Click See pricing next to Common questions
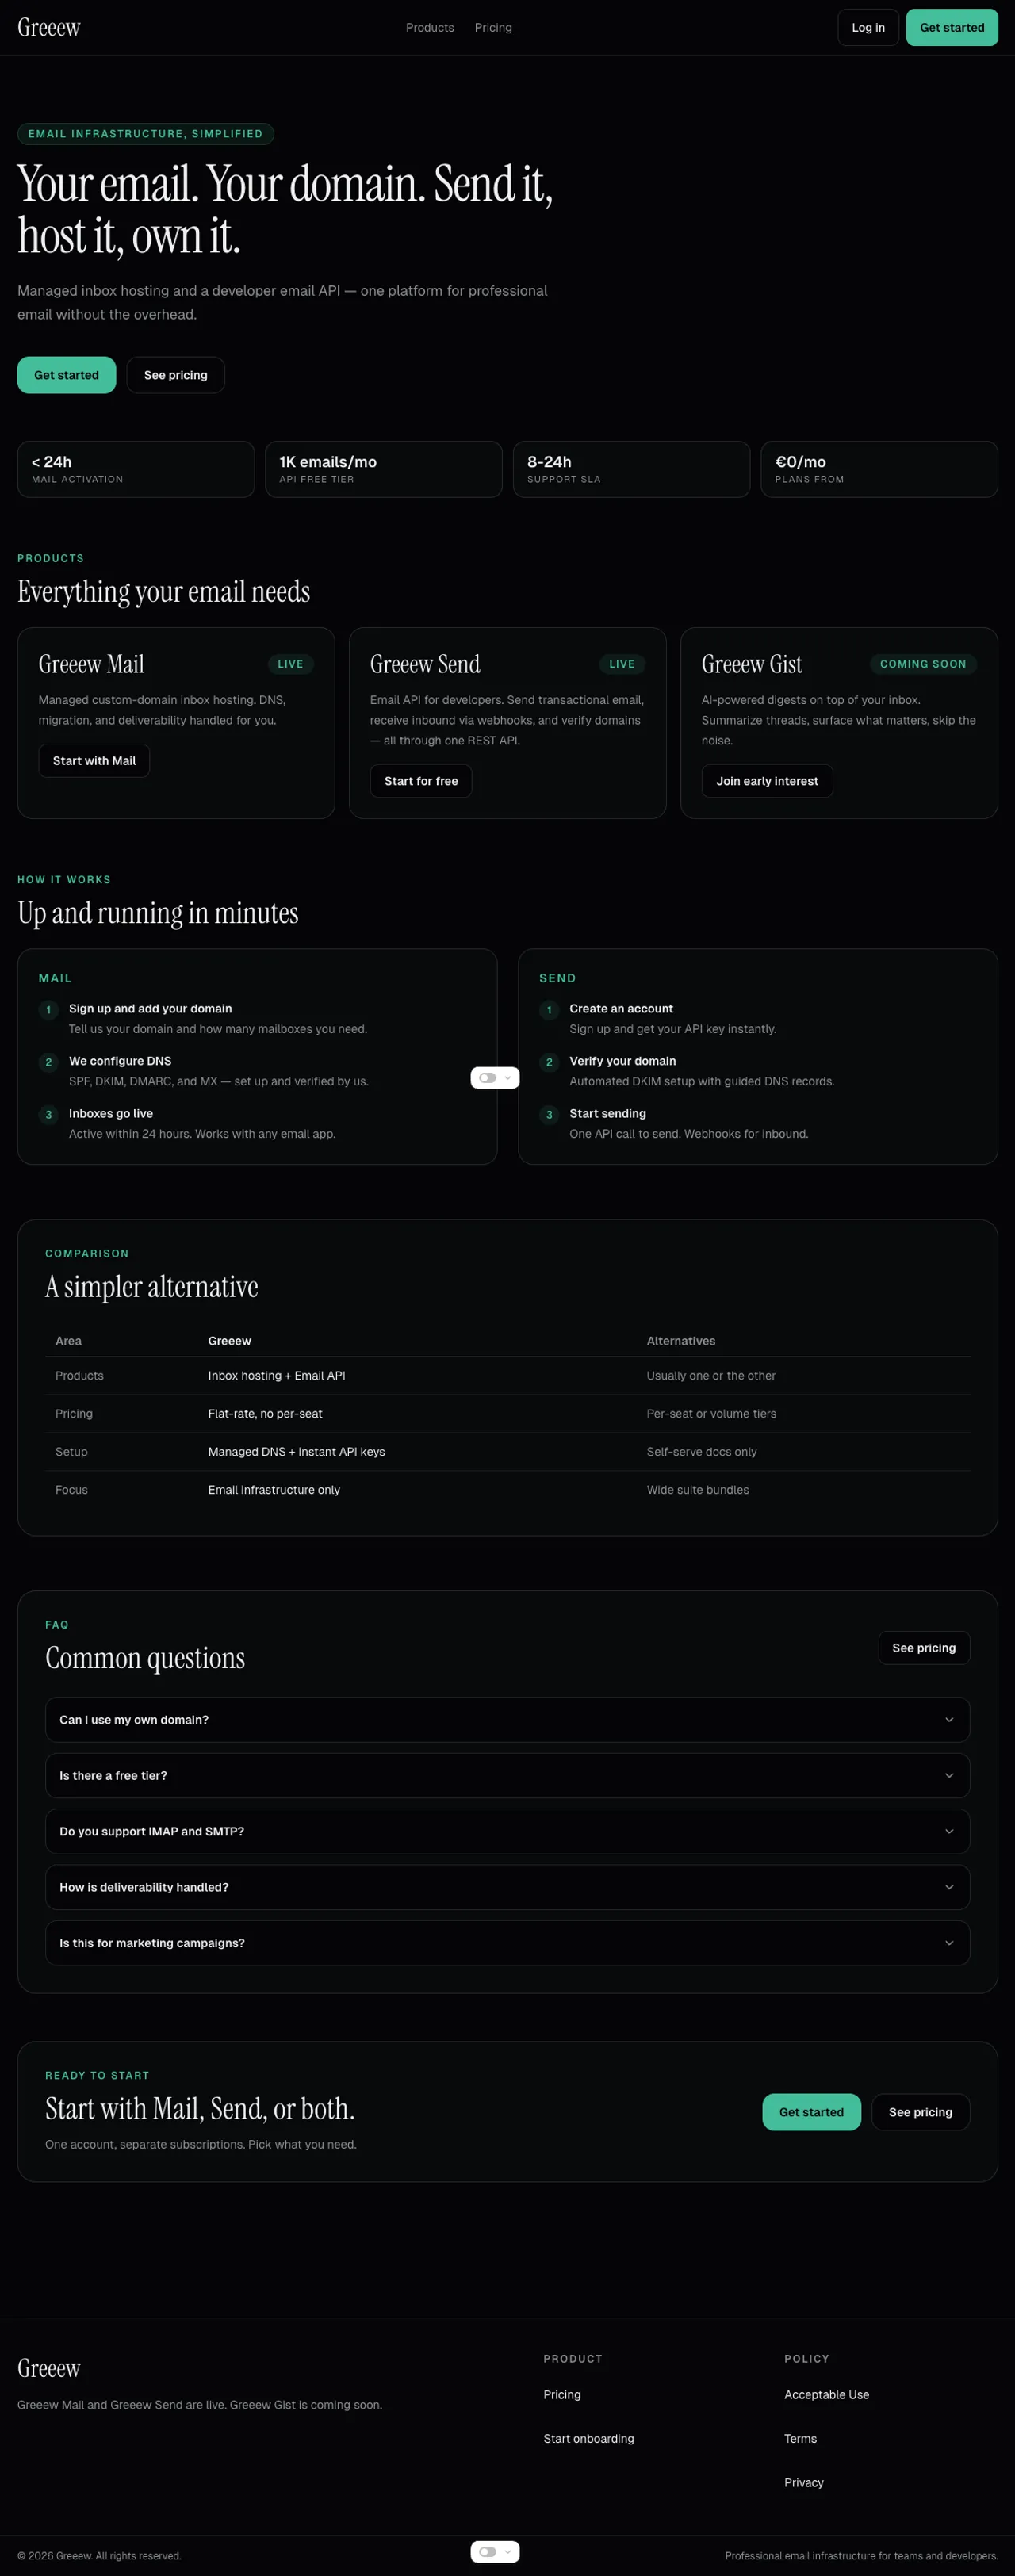The height and width of the screenshot is (2576, 1015). [922, 1647]
